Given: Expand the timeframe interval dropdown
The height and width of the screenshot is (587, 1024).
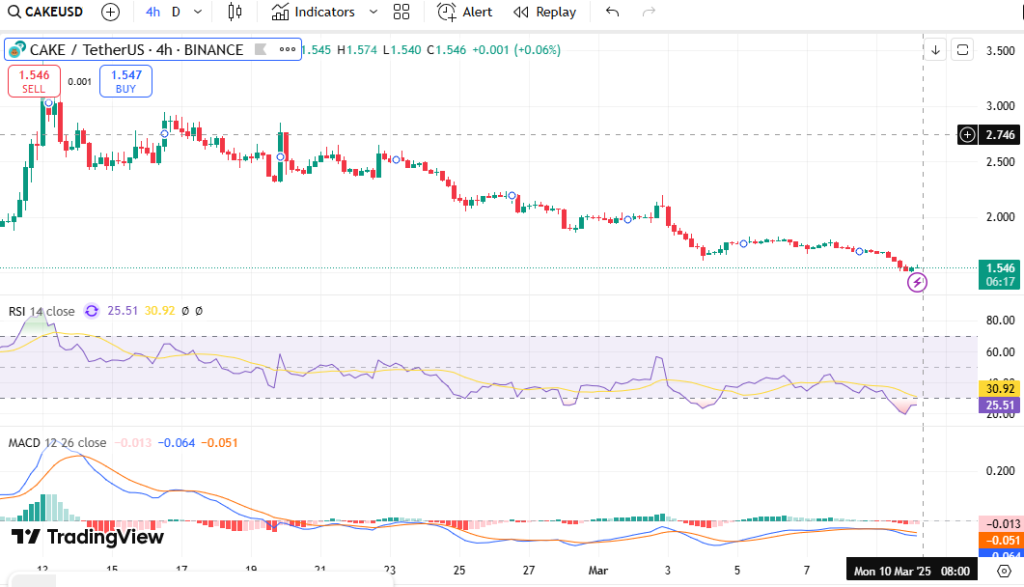Looking at the screenshot, I should click(198, 12).
